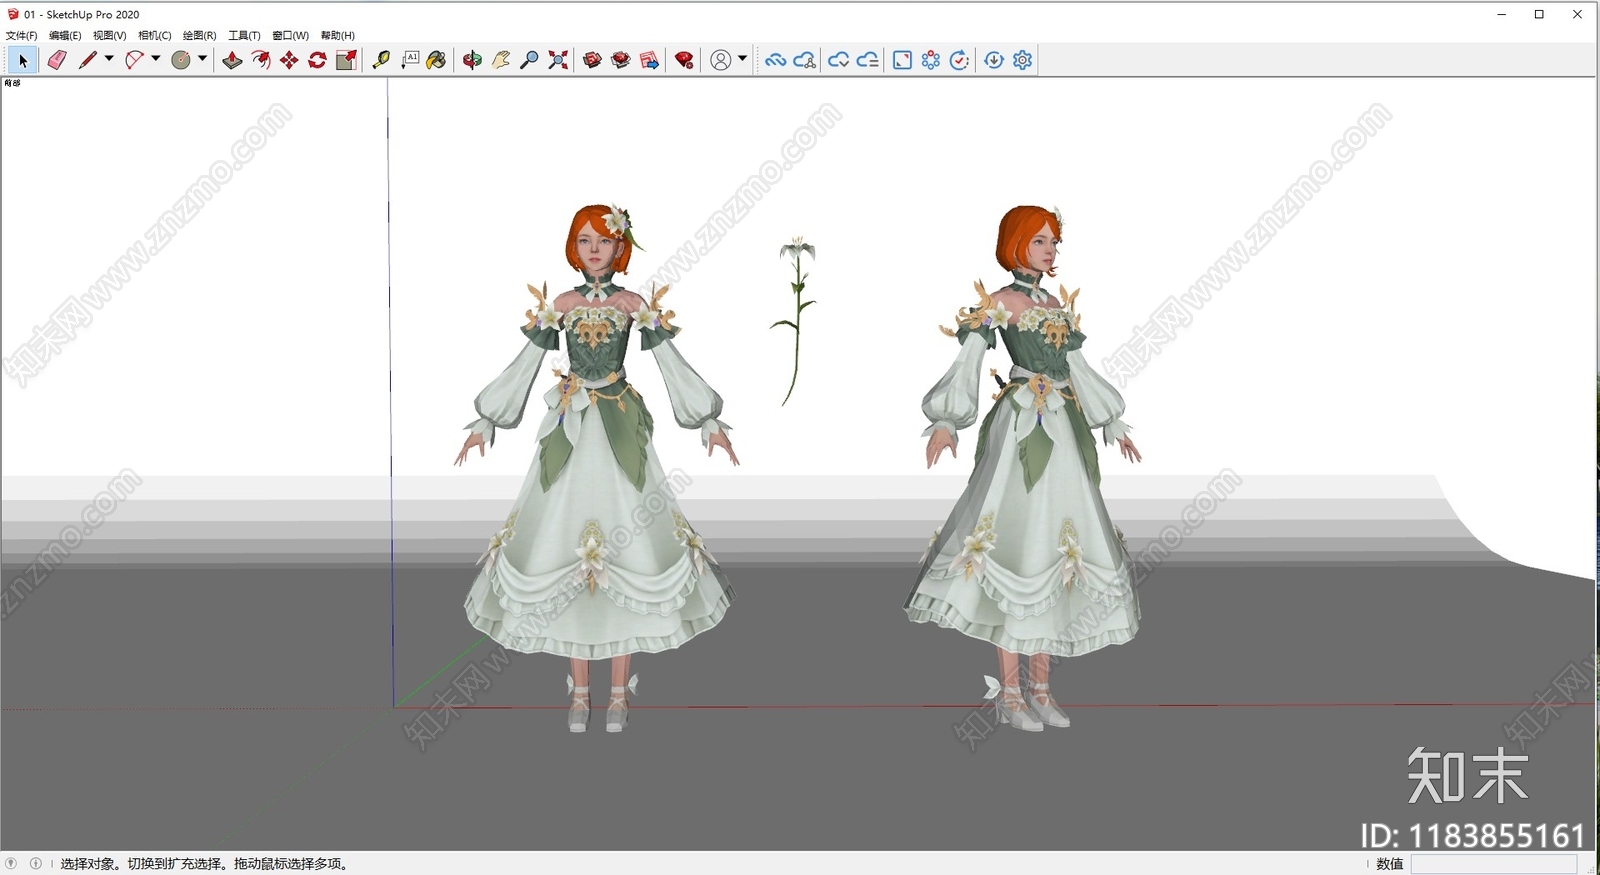Screen dimensions: 1600x875
Task: Expand the shape tool dropdown arrow
Action: (x=202, y=59)
